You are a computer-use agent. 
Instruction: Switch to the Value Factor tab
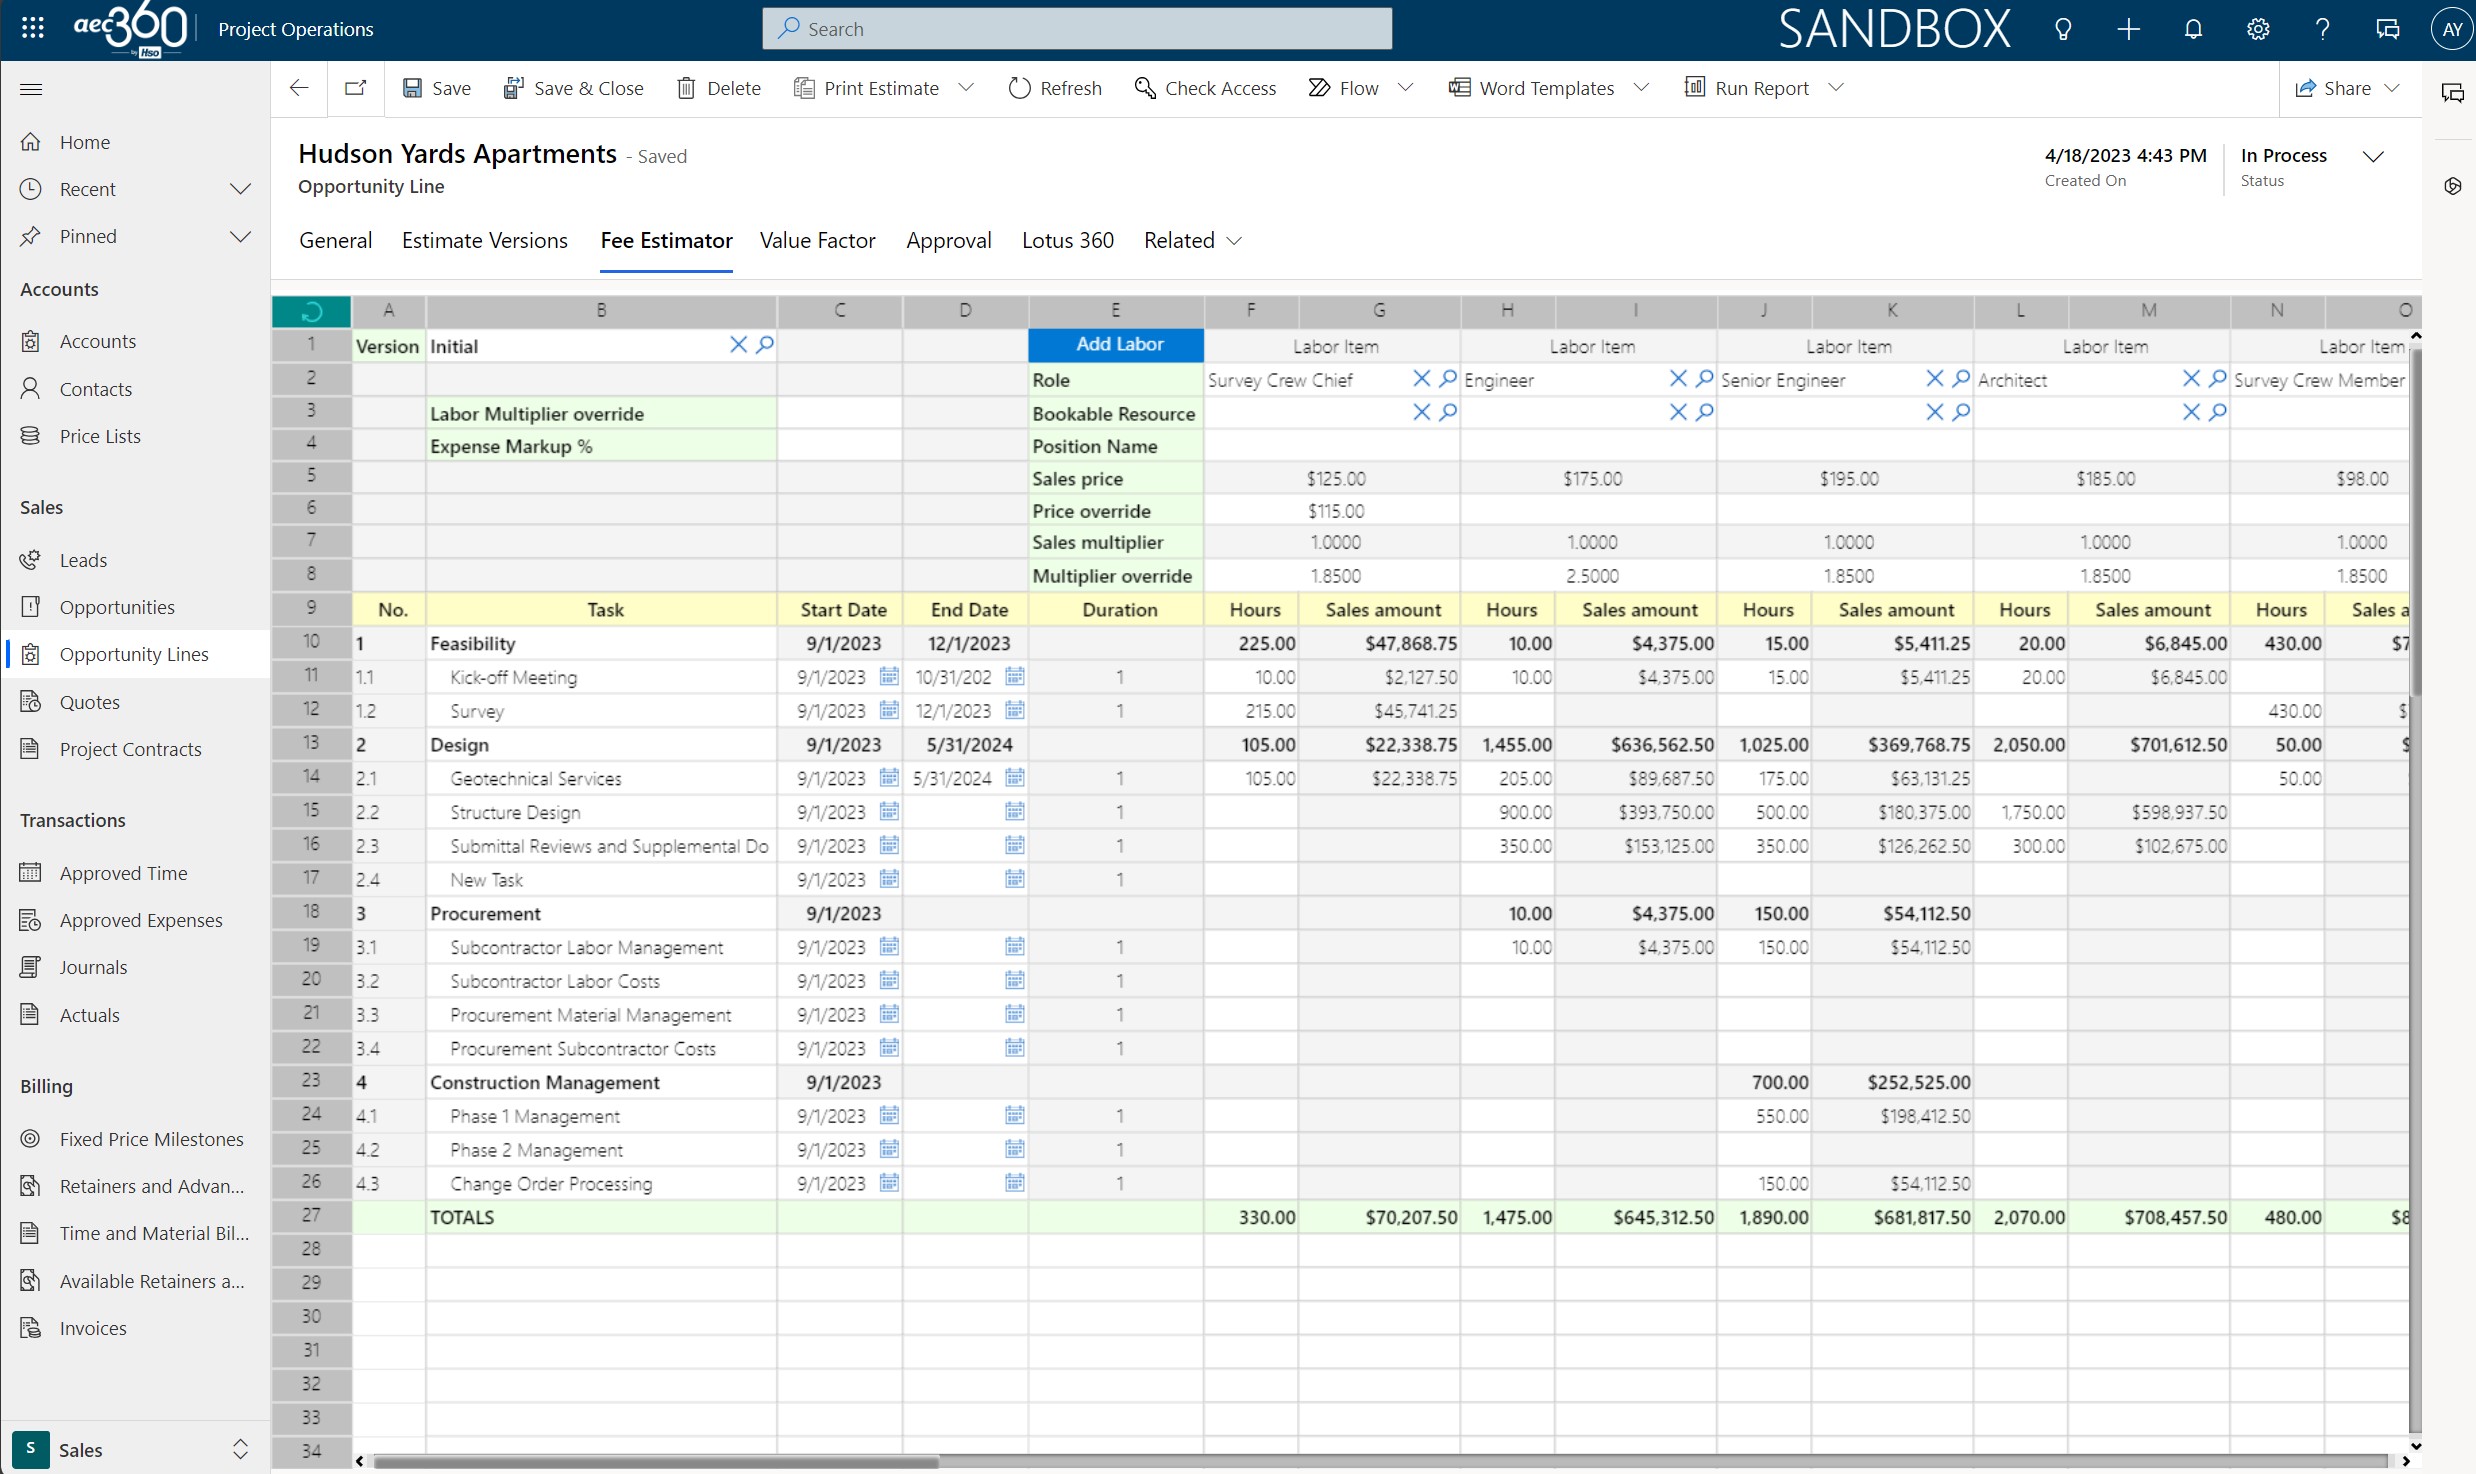point(817,240)
